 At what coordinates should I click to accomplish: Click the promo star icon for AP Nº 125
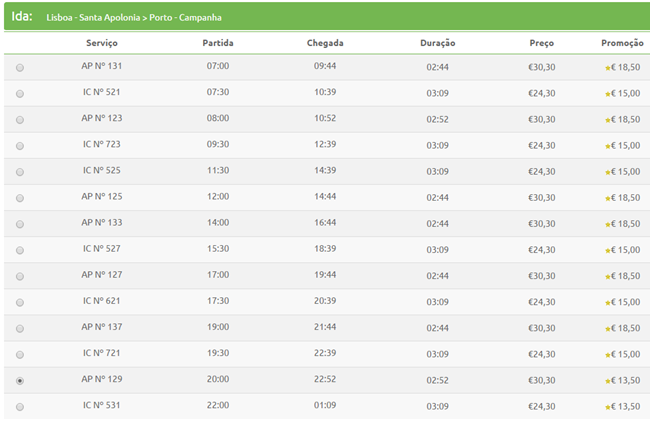pos(608,199)
